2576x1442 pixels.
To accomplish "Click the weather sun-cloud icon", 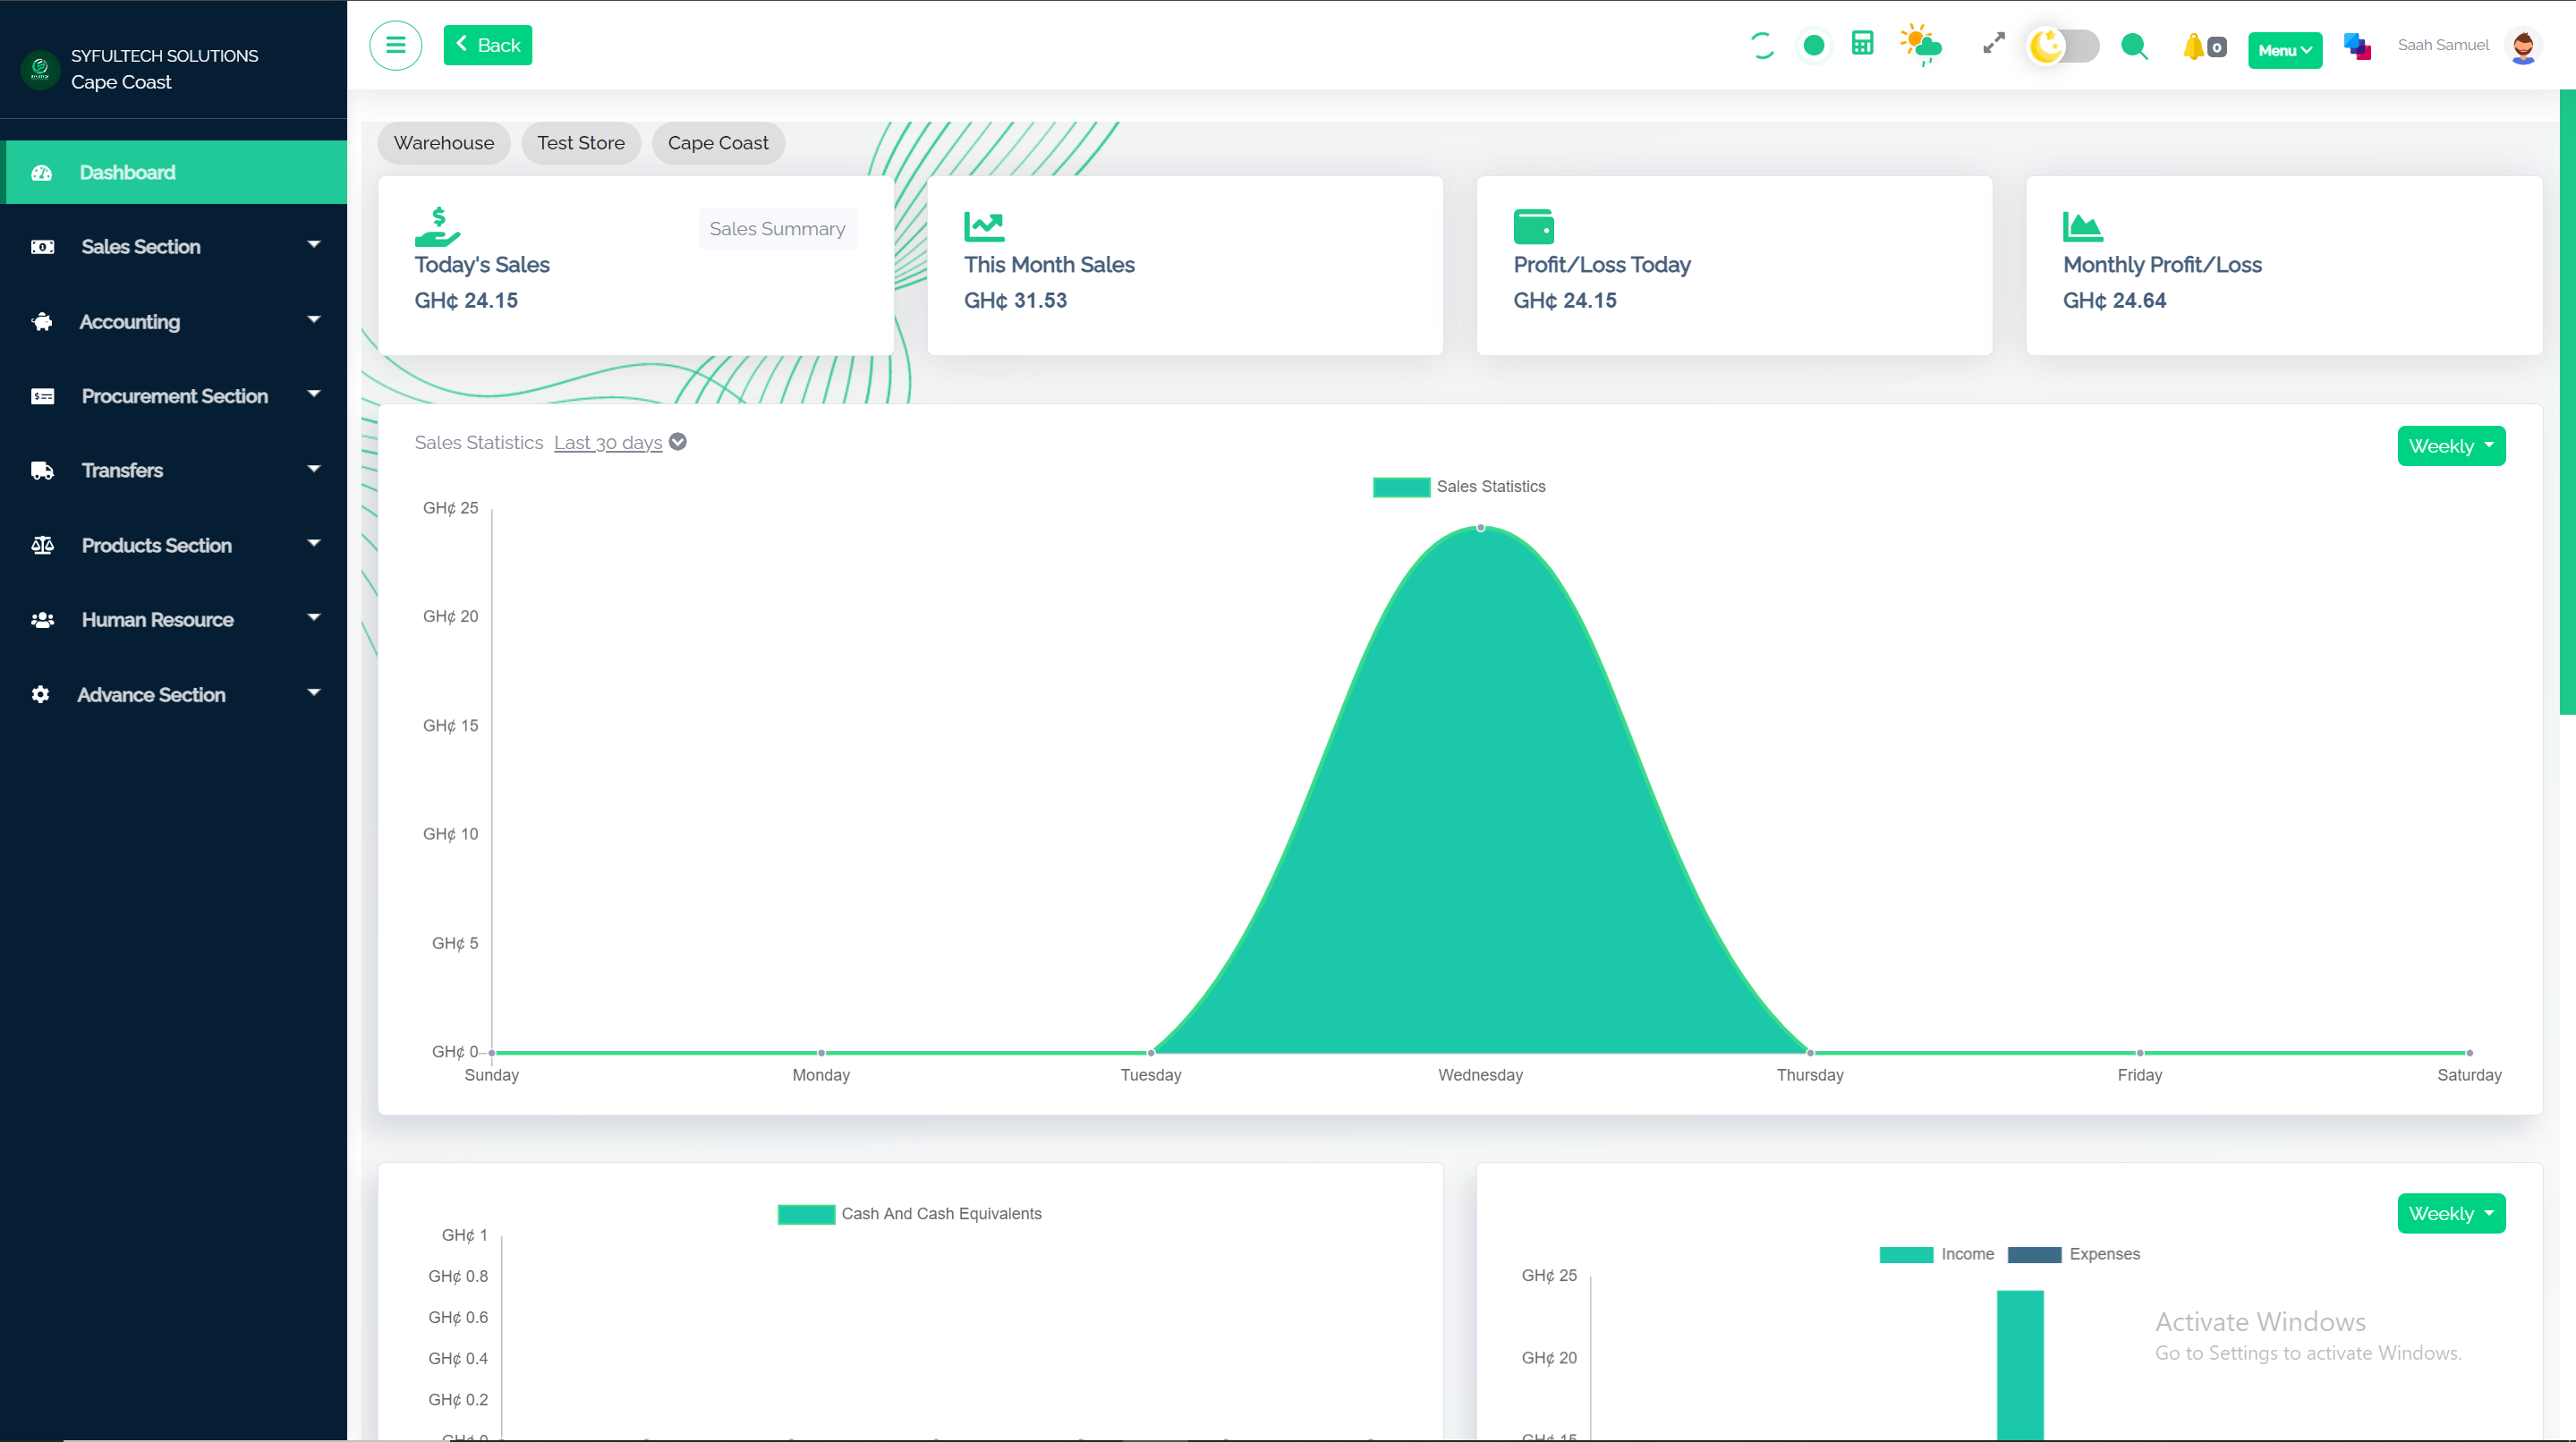I will 1921,45.
